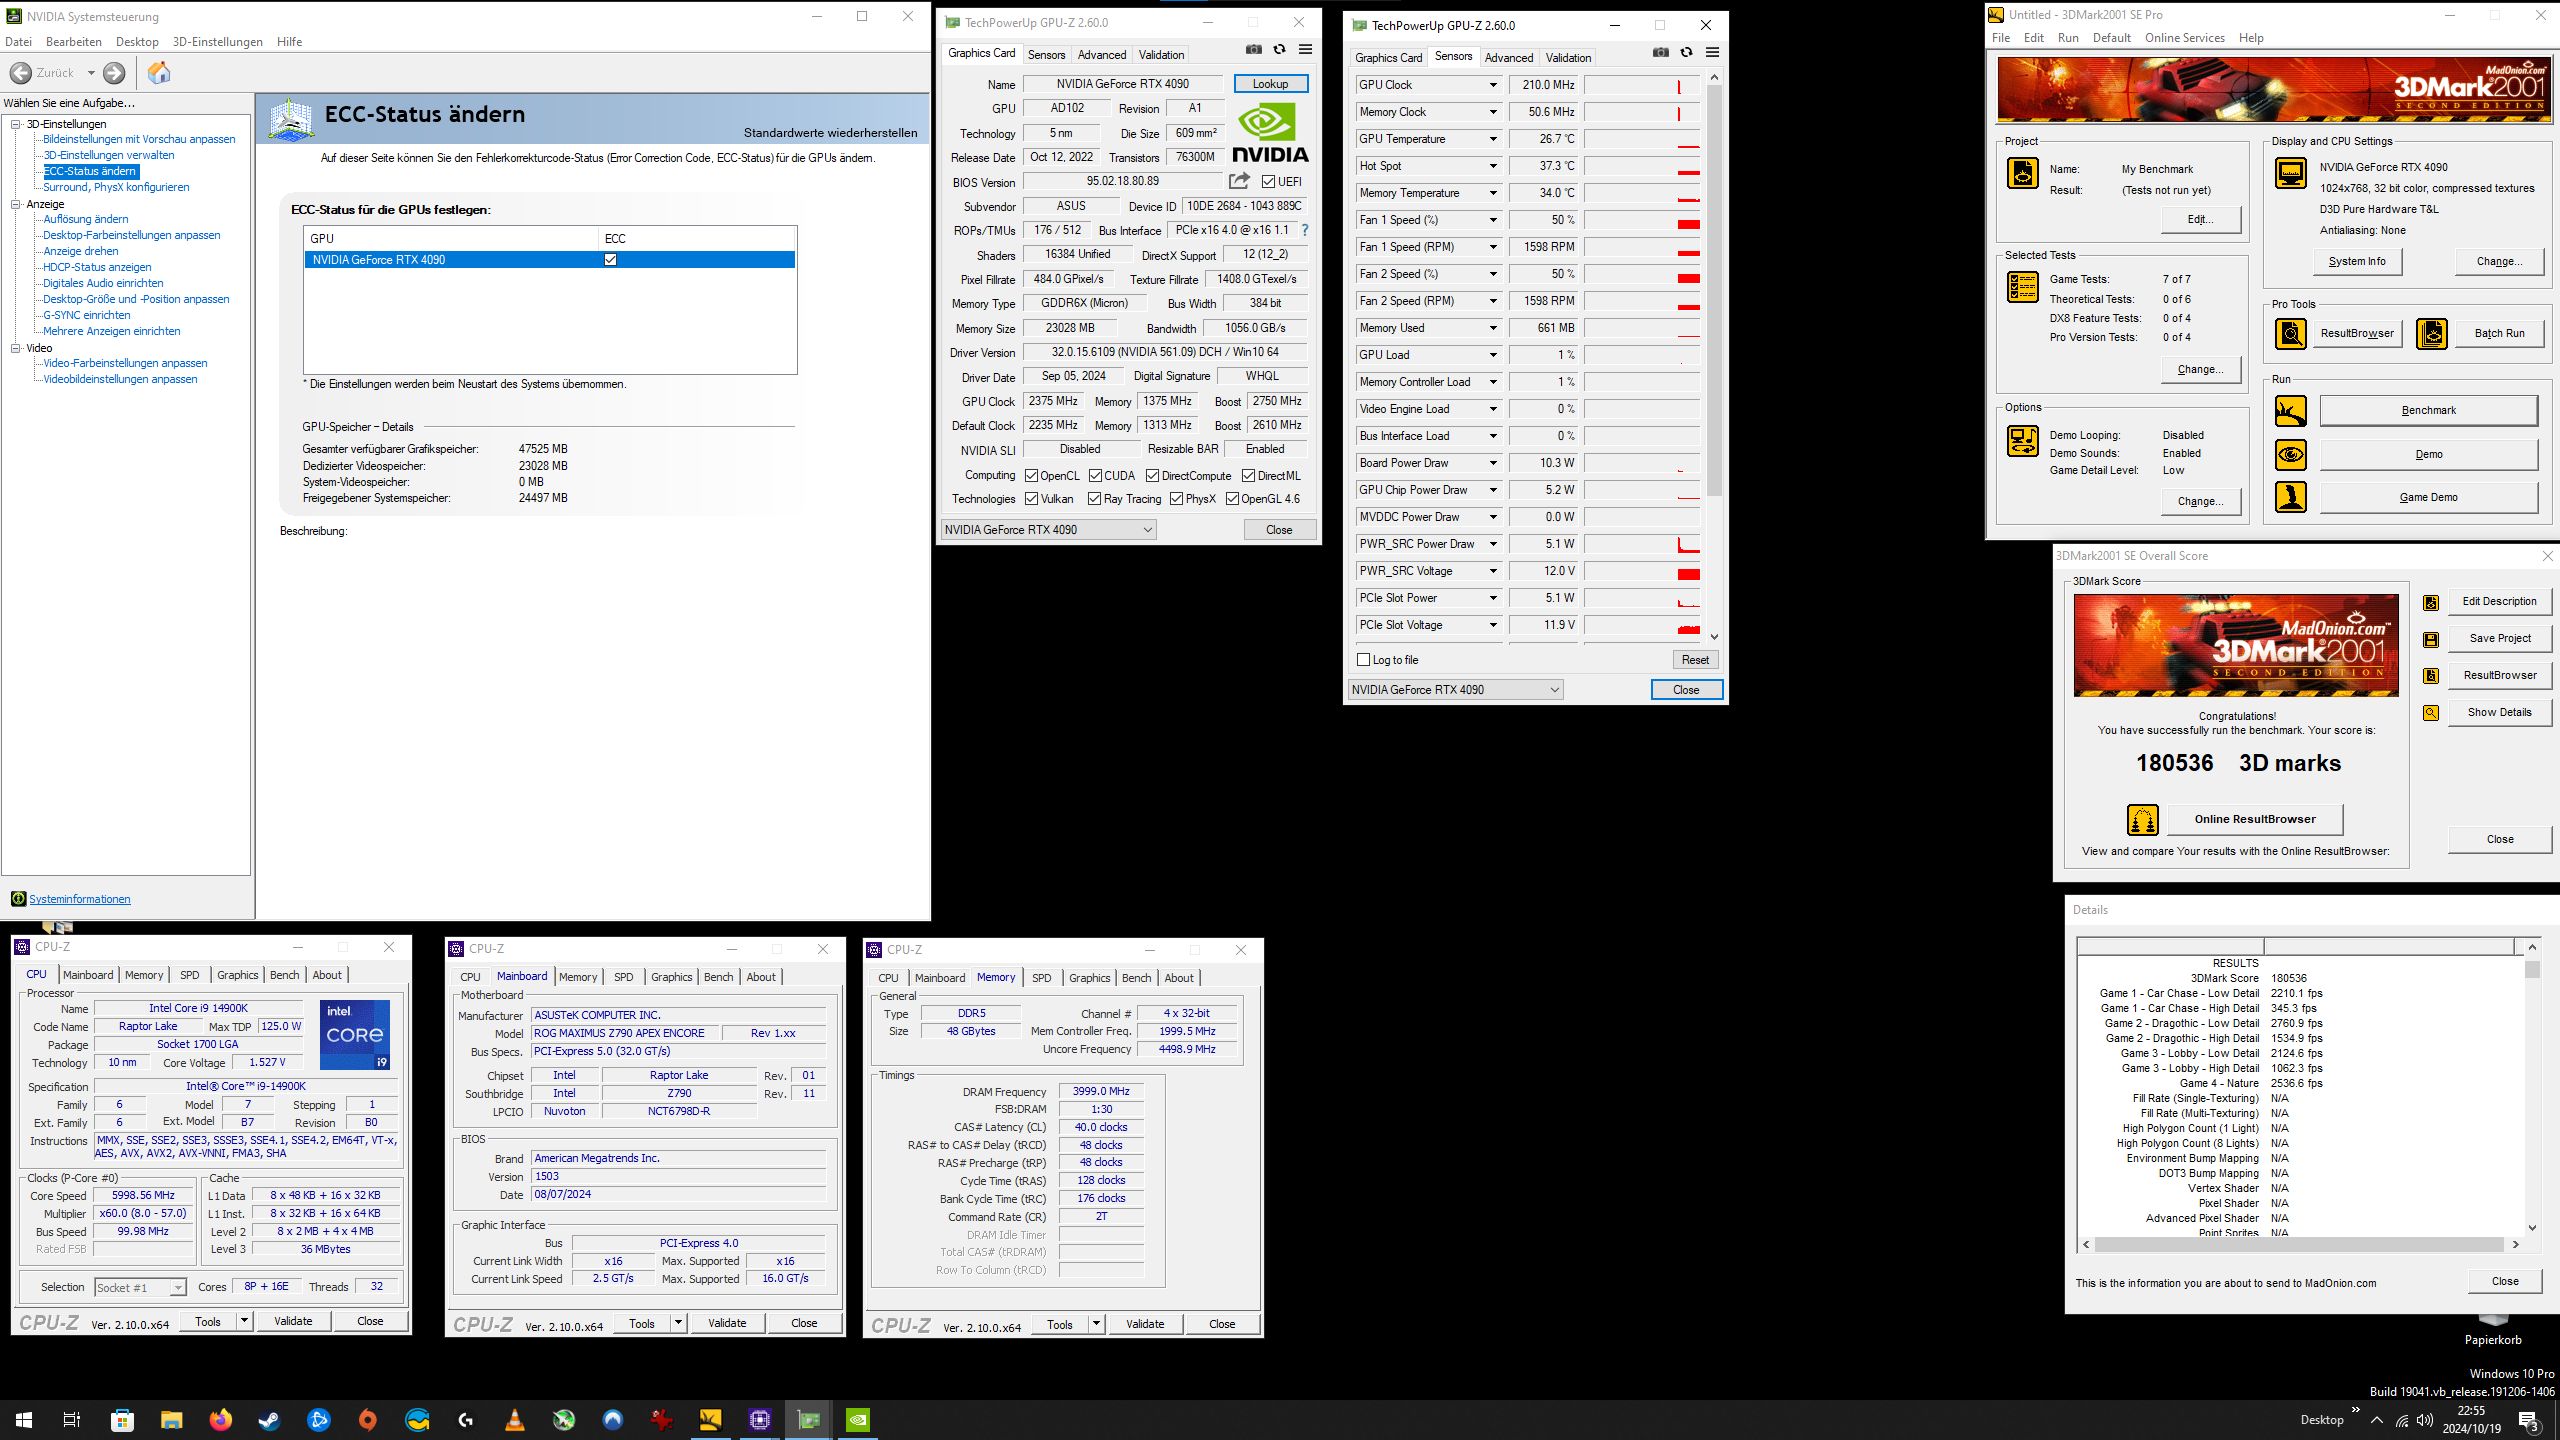Click the 3DMark Benchmark run icon
This screenshot has width=2560, height=1440.
[x=2291, y=411]
